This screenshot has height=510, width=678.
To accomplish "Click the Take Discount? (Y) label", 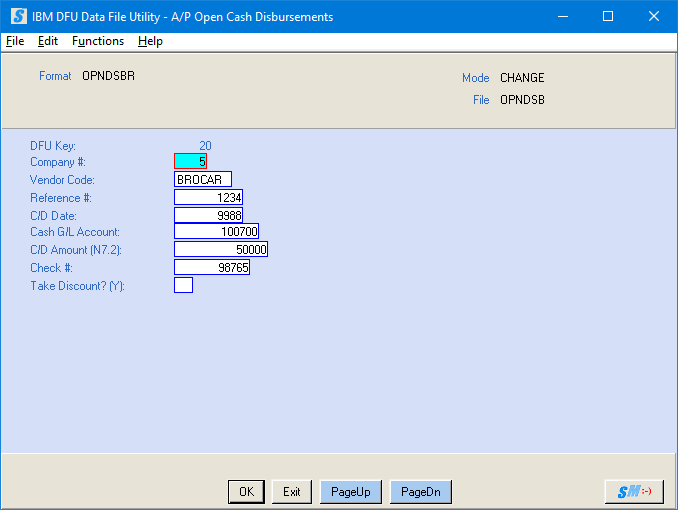I will pos(77,286).
